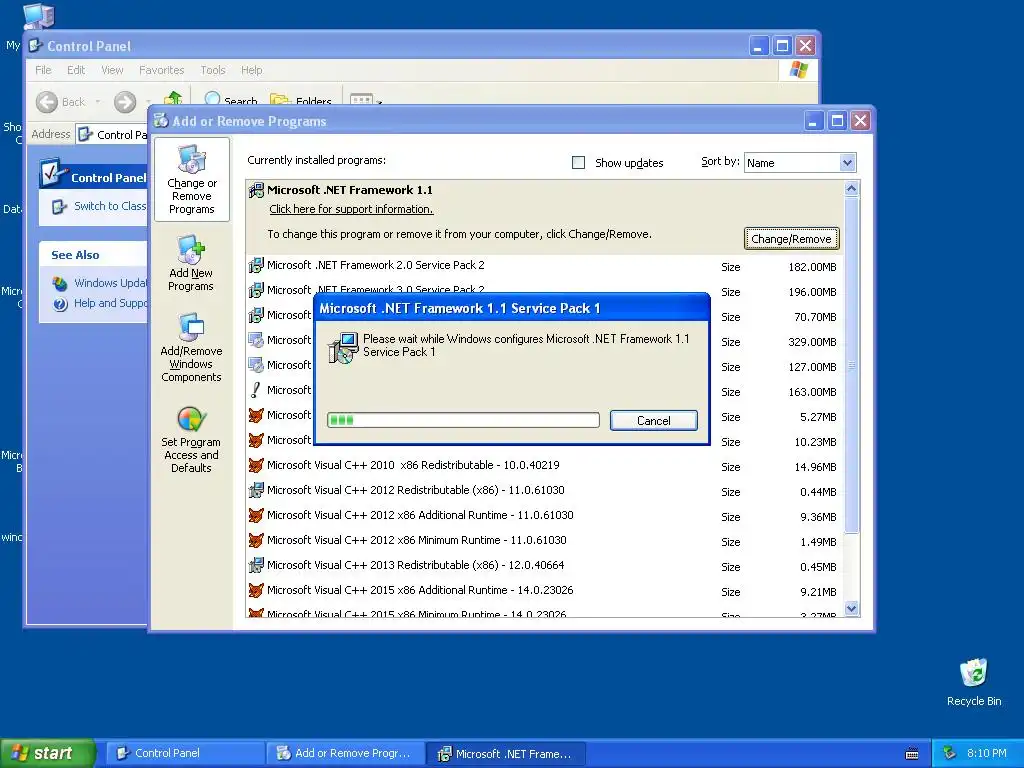Open the Back button history dropdown arrow
The width and height of the screenshot is (1024, 768).
coord(98,102)
